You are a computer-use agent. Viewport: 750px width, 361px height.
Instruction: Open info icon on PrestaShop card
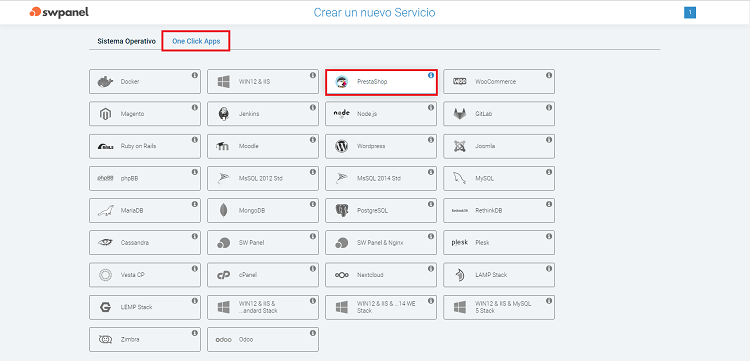point(431,75)
